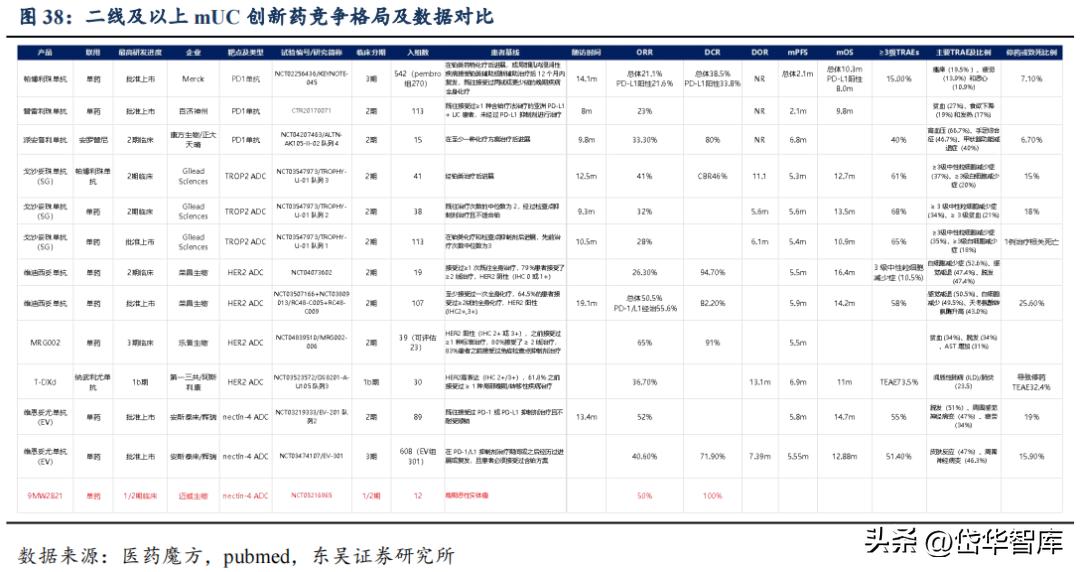Click the mPFS value '6.9m'

(x=798, y=382)
